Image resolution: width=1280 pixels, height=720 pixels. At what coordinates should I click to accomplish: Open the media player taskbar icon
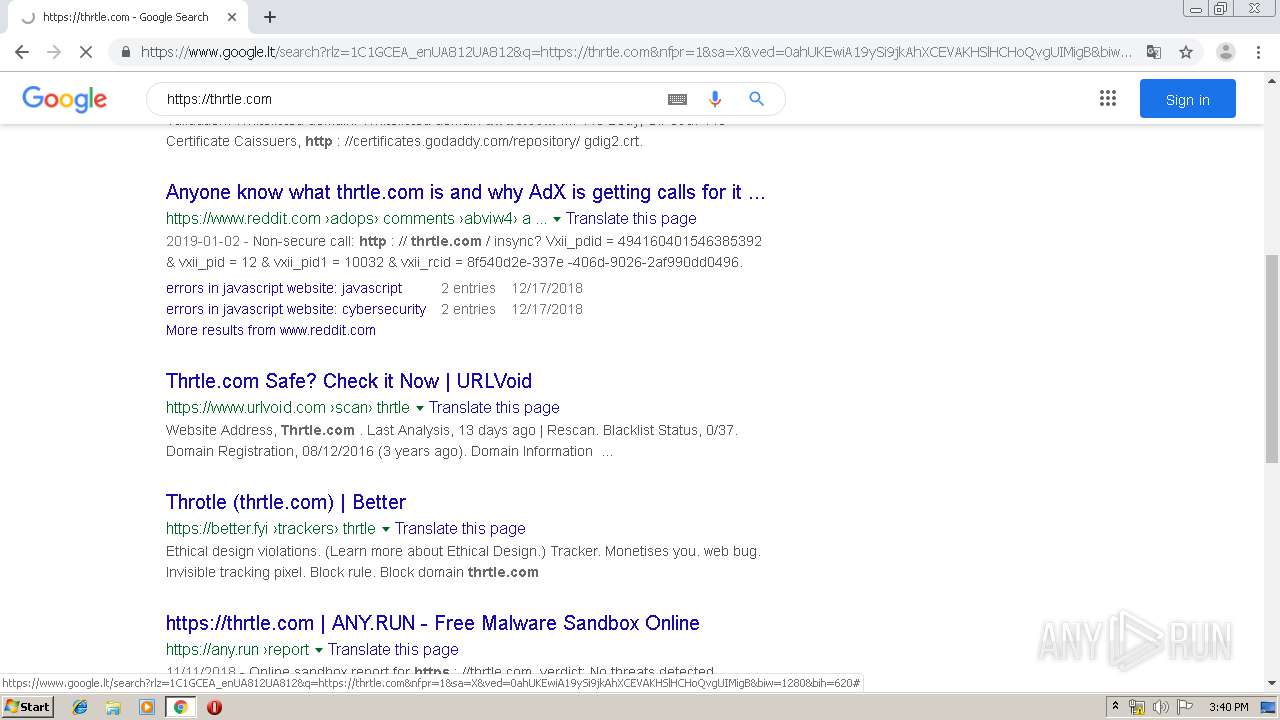[x=147, y=707]
